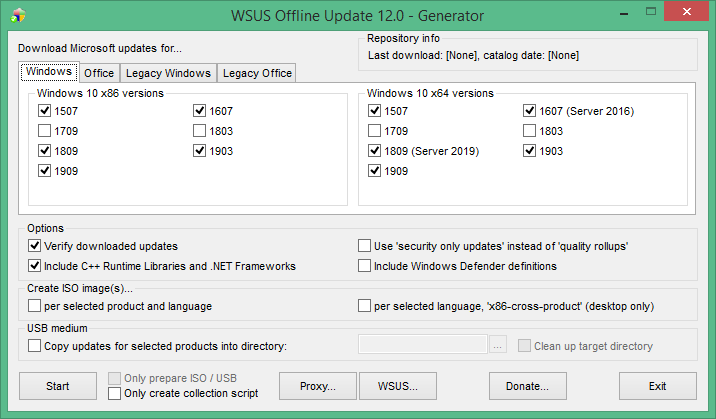Uncheck x86 version 1809

click(44, 151)
